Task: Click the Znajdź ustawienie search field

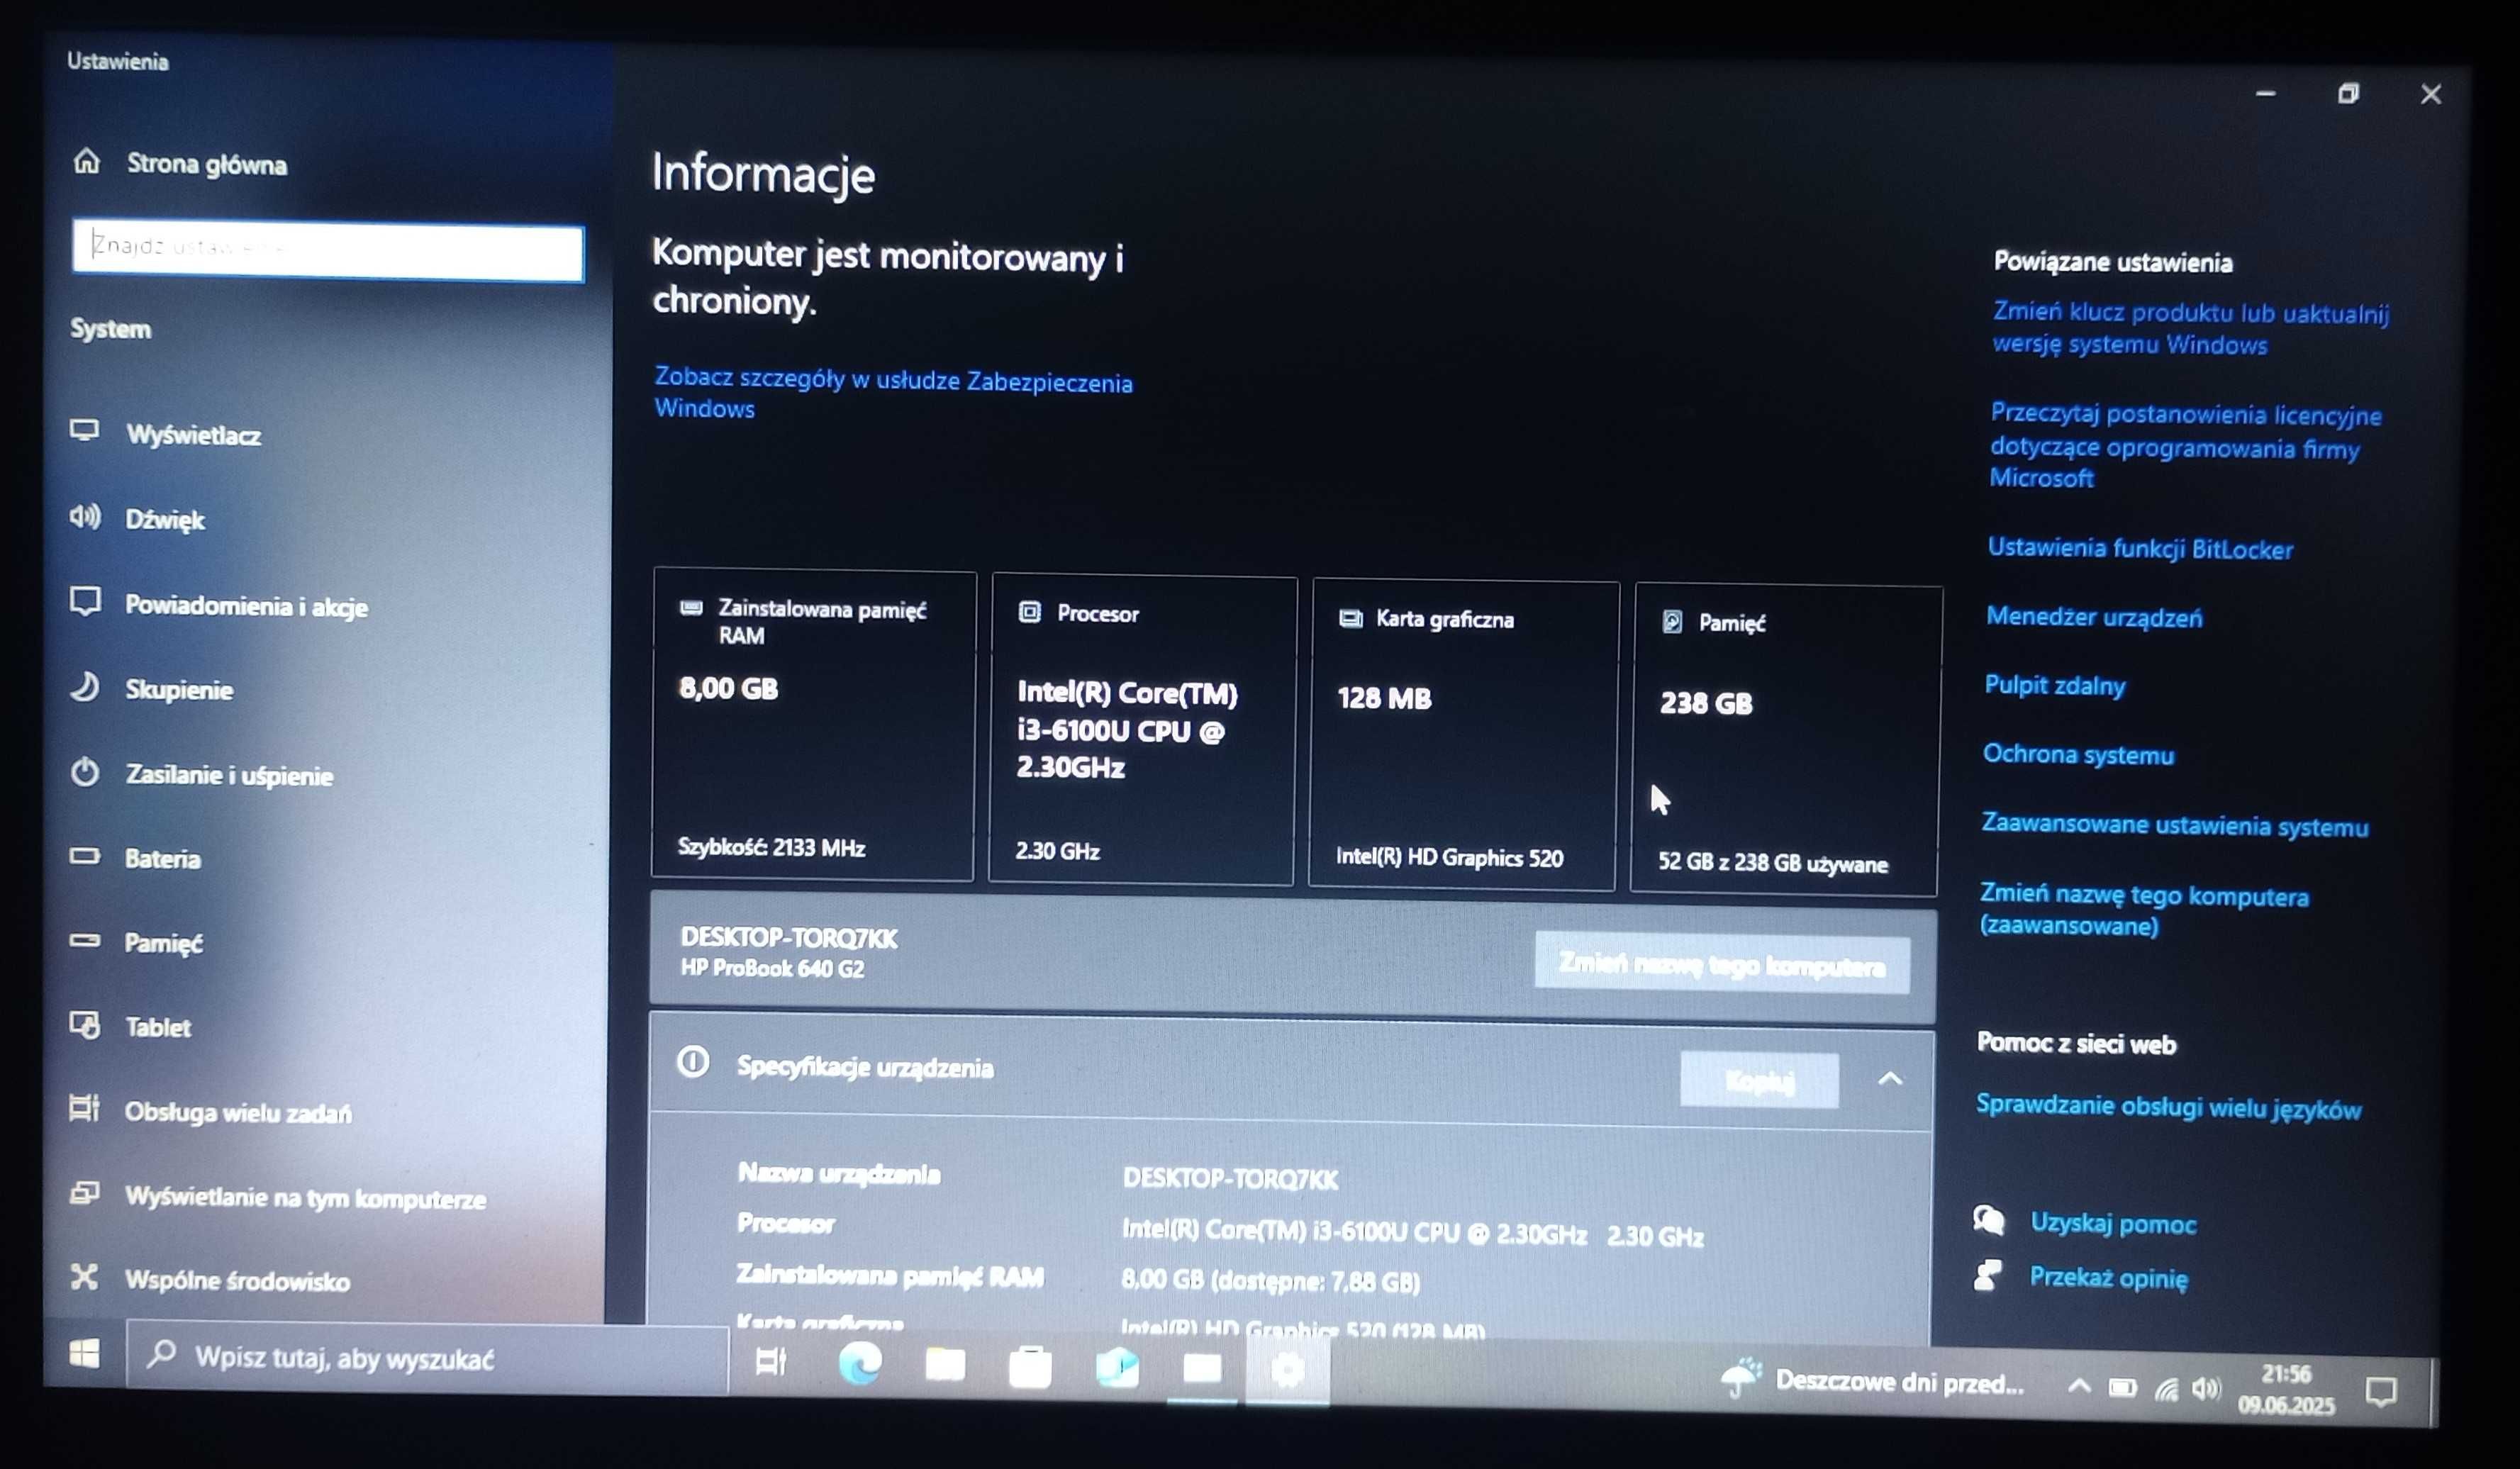Action: click(x=328, y=250)
